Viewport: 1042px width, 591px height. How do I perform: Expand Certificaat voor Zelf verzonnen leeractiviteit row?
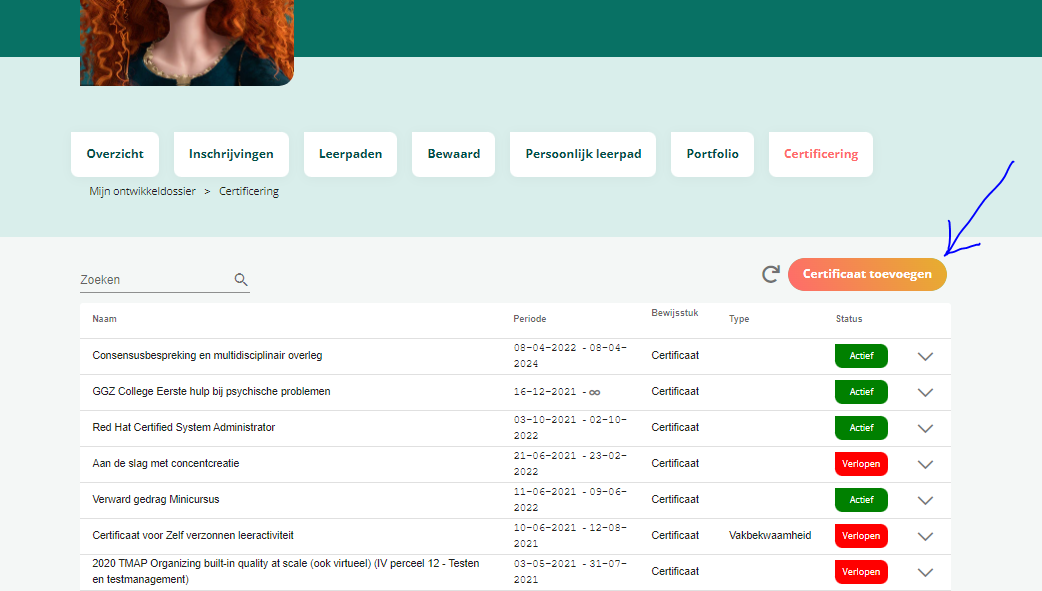[x=925, y=536]
